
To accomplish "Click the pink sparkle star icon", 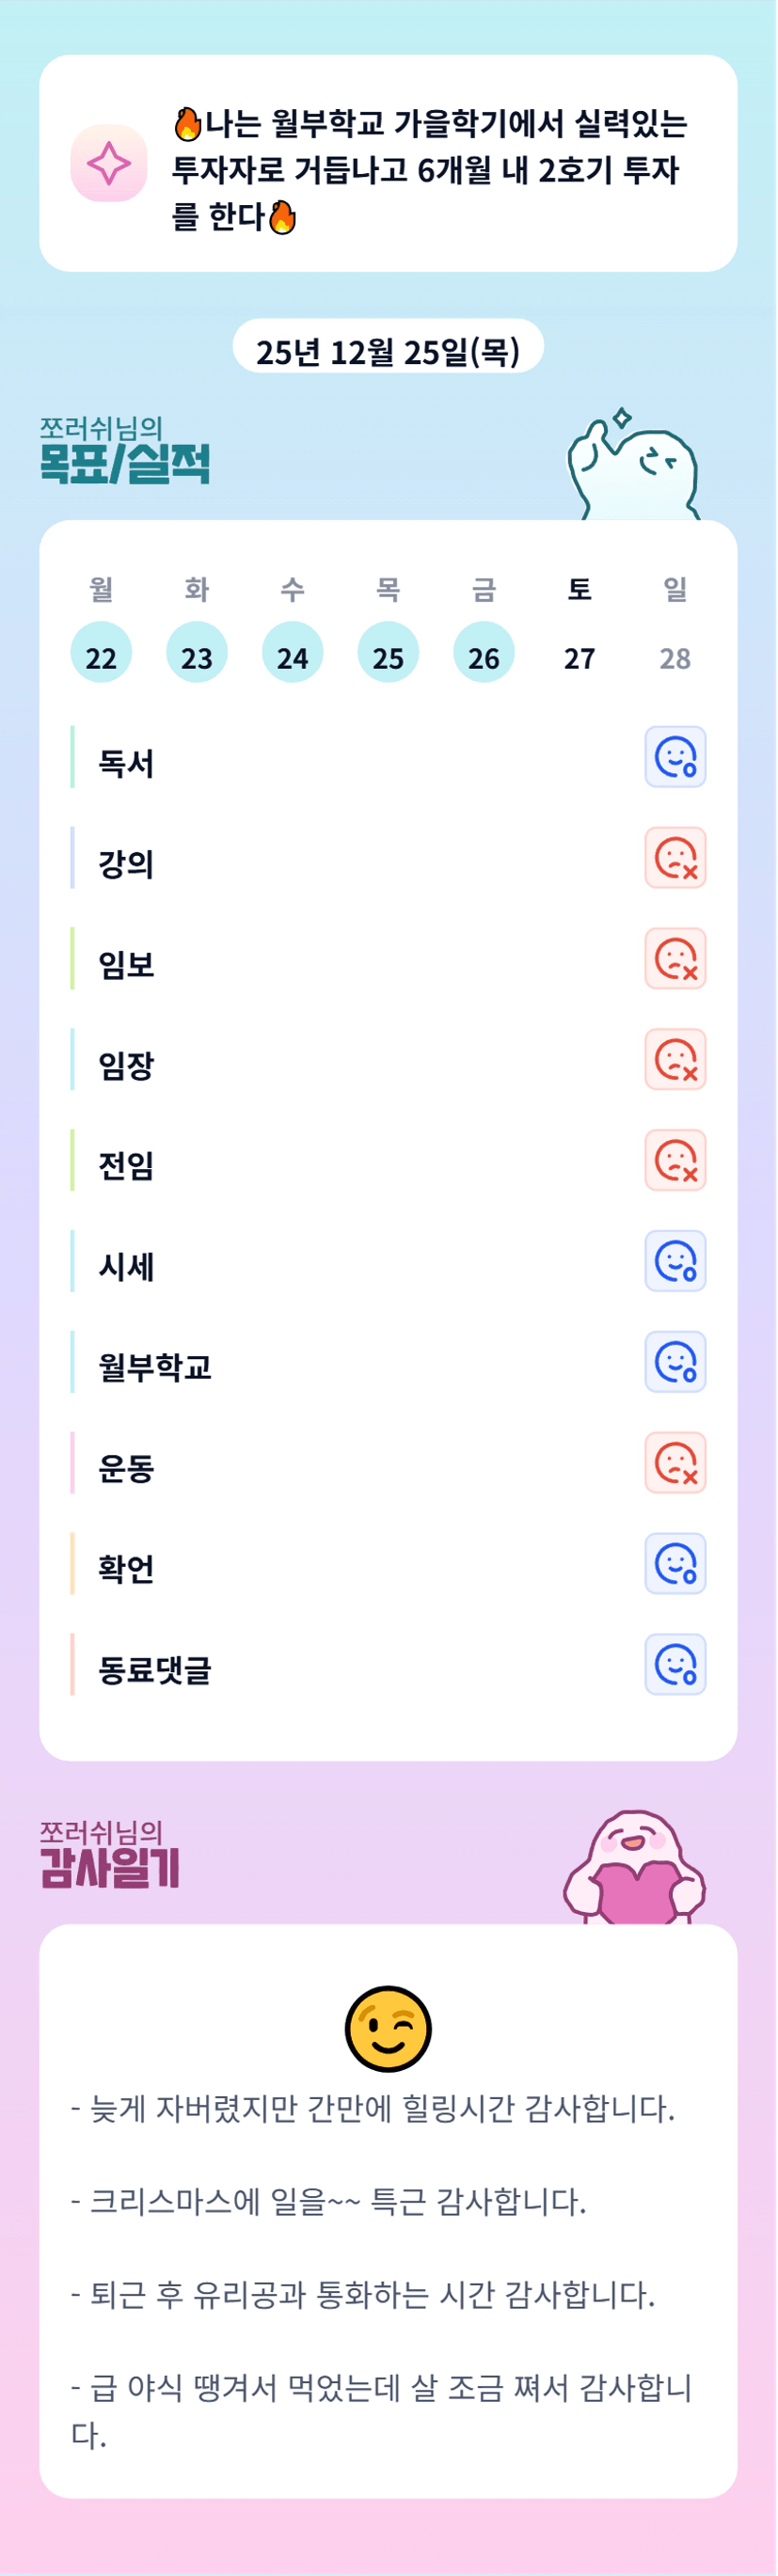I will point(109,163).
